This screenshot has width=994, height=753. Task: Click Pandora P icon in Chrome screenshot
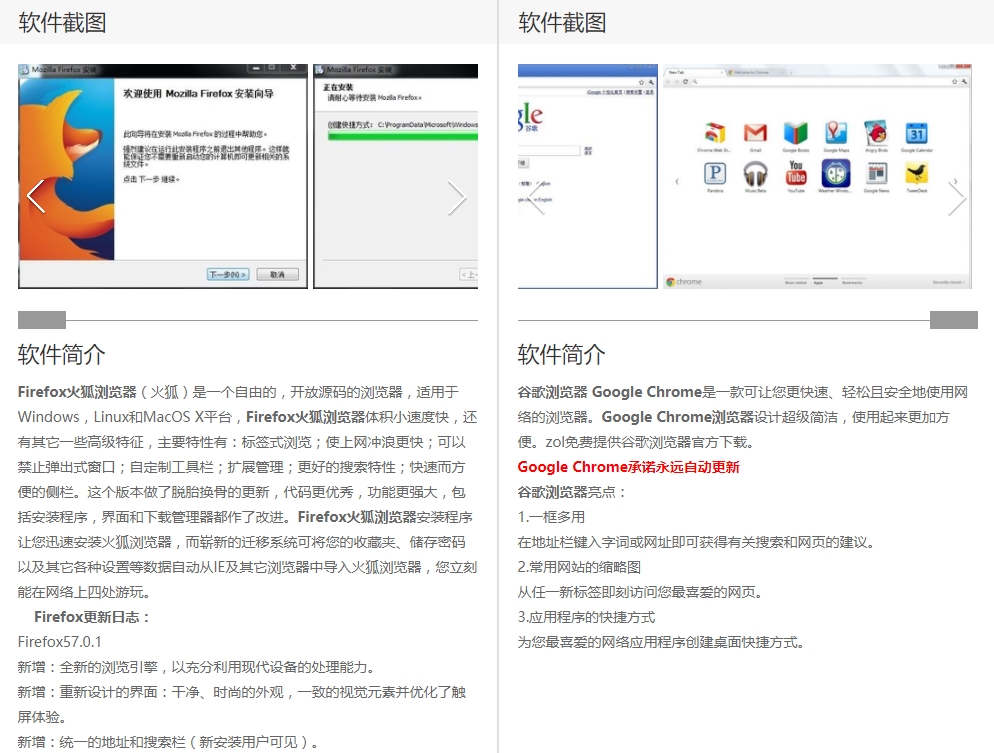coord(714,173)
